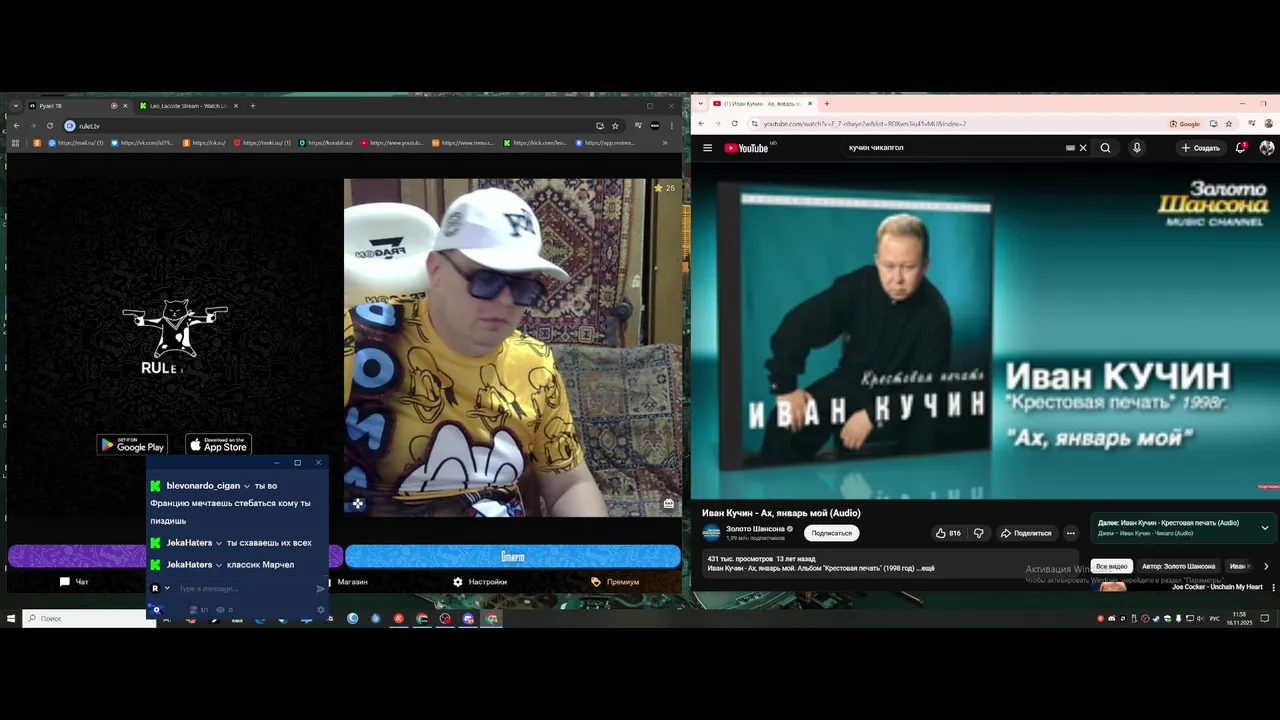Viewport: 1280px width, 720px height.
Task: Open a new tab in rulet.tv window
Action: tap(252, 106)
